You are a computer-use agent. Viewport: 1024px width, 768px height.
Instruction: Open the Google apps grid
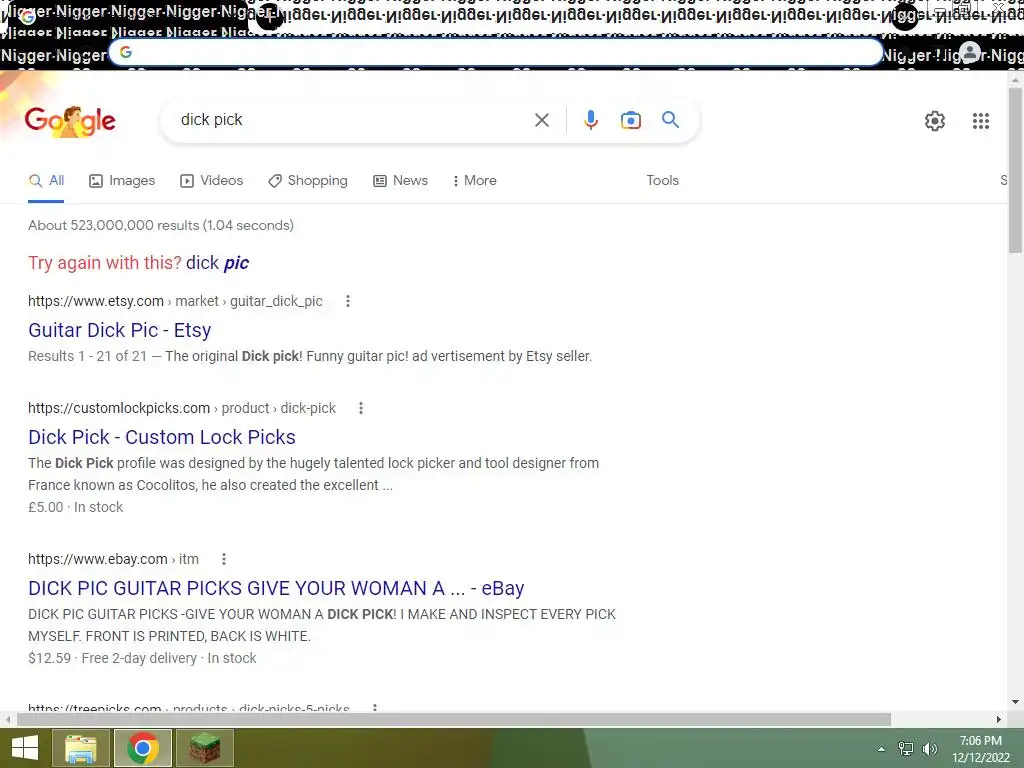[x=980, y=121]
